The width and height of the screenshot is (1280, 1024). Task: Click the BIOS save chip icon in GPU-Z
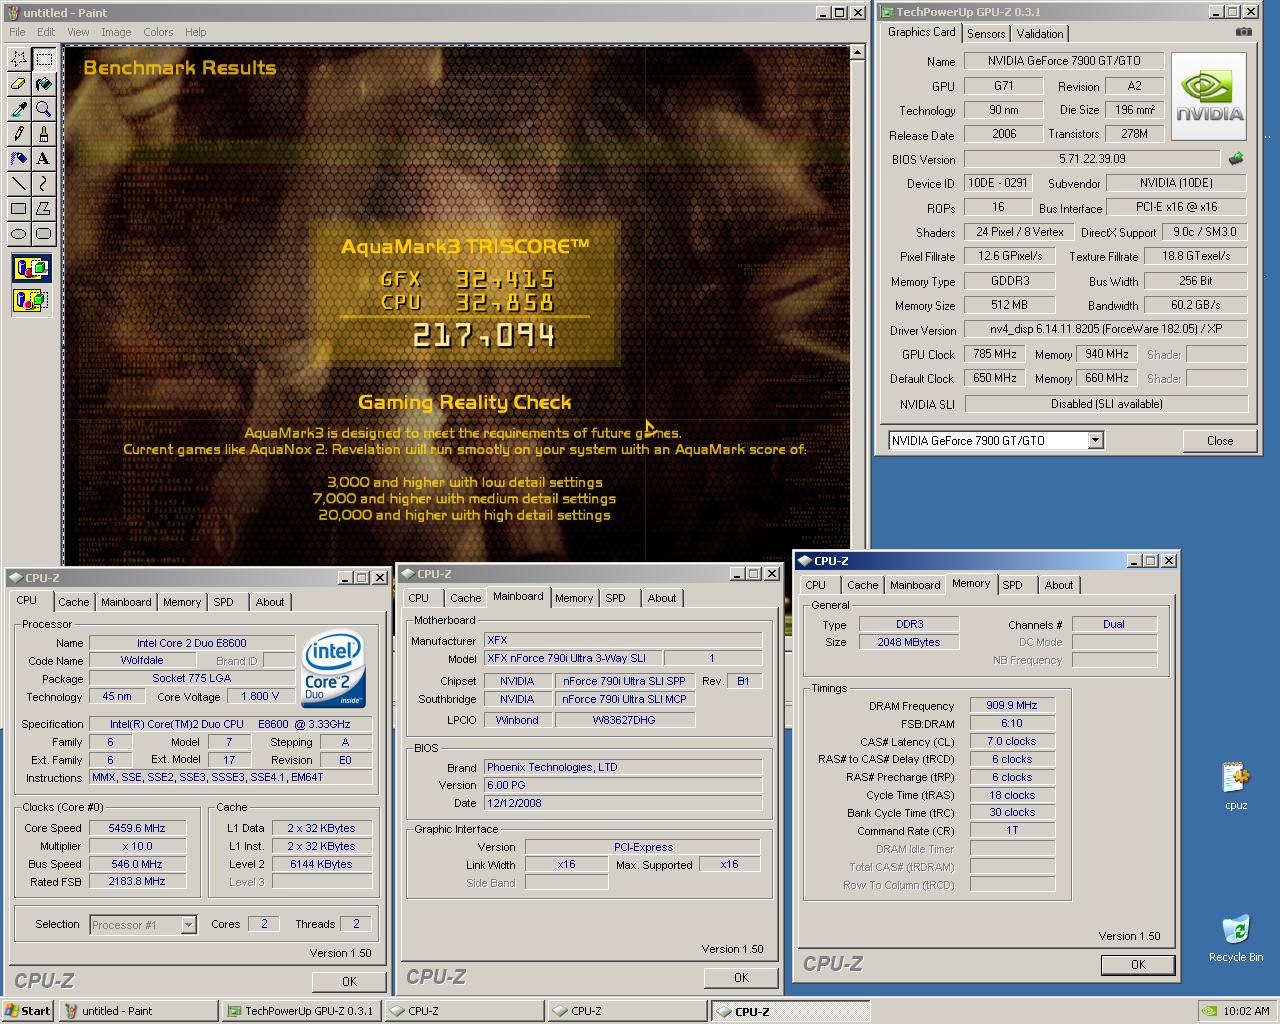tap(1236, 158)
